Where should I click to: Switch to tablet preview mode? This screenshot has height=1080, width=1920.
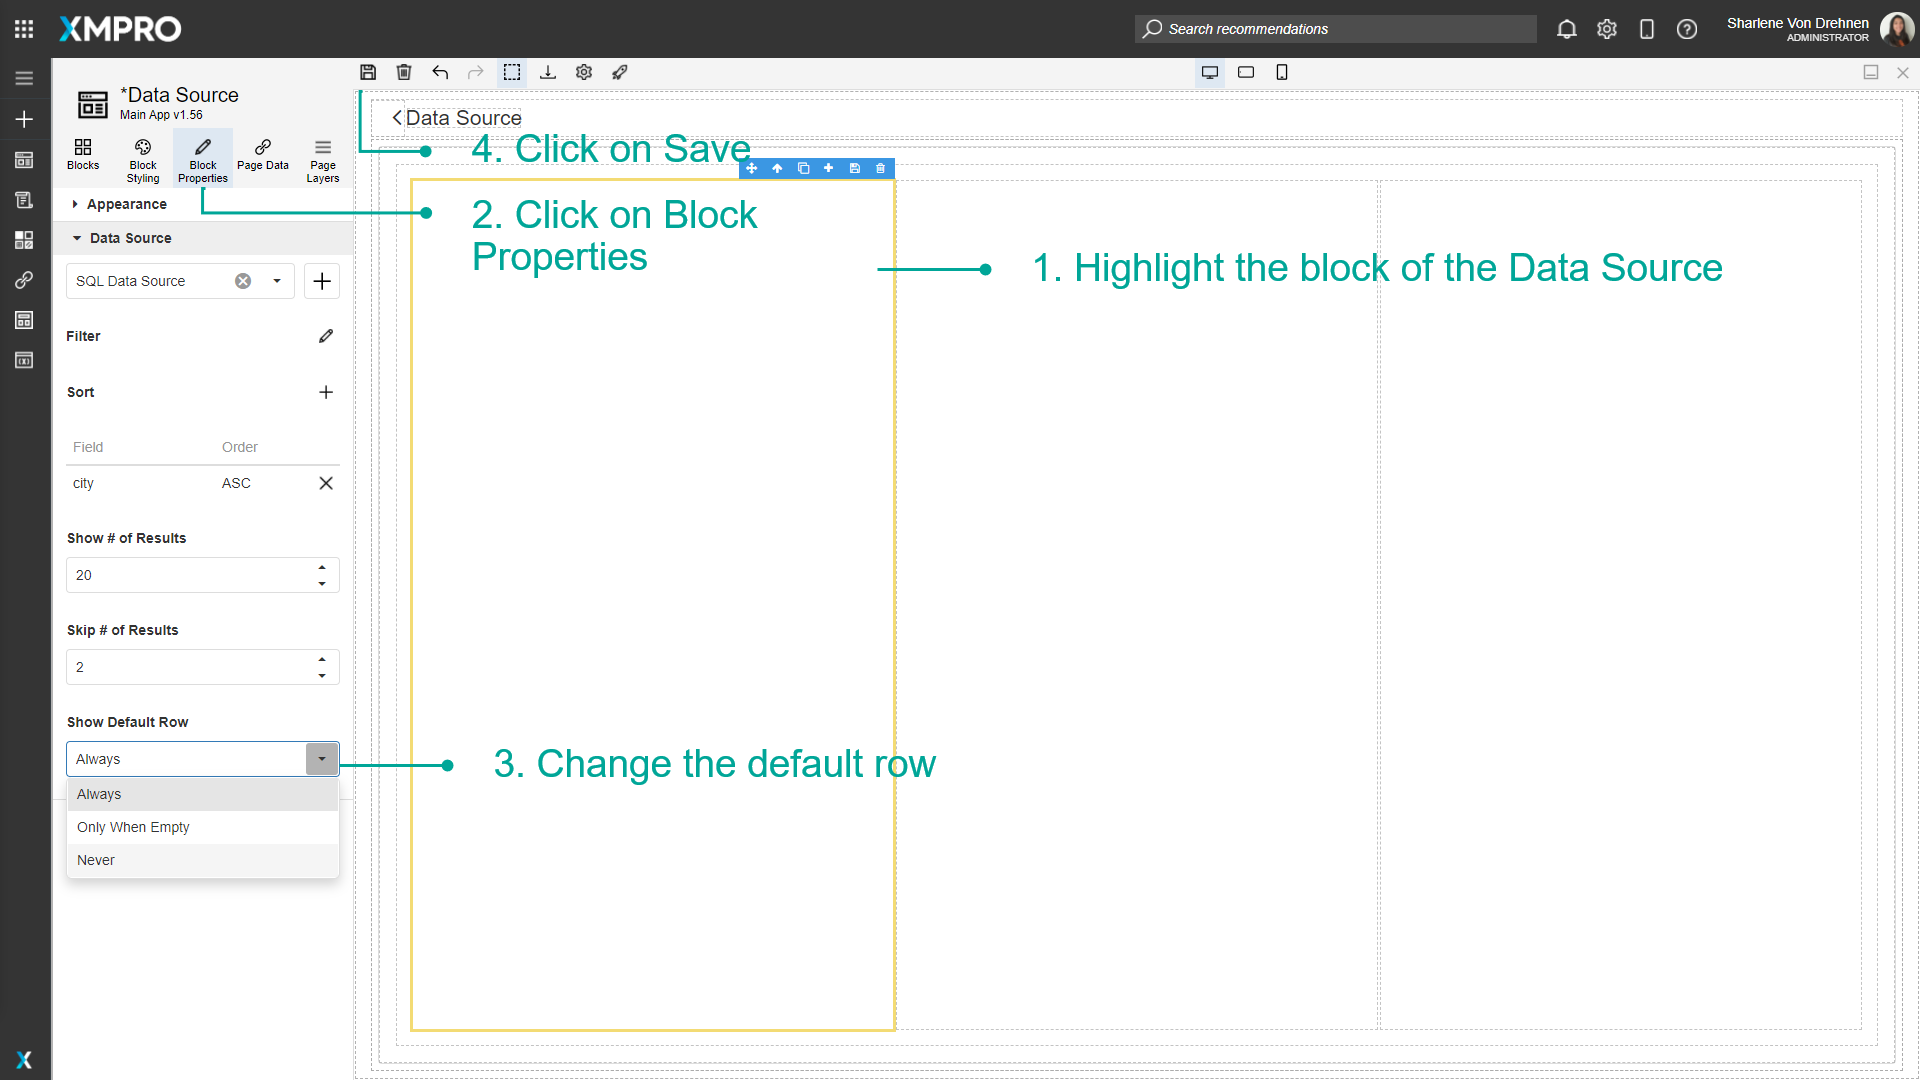tap(1246, 72)
